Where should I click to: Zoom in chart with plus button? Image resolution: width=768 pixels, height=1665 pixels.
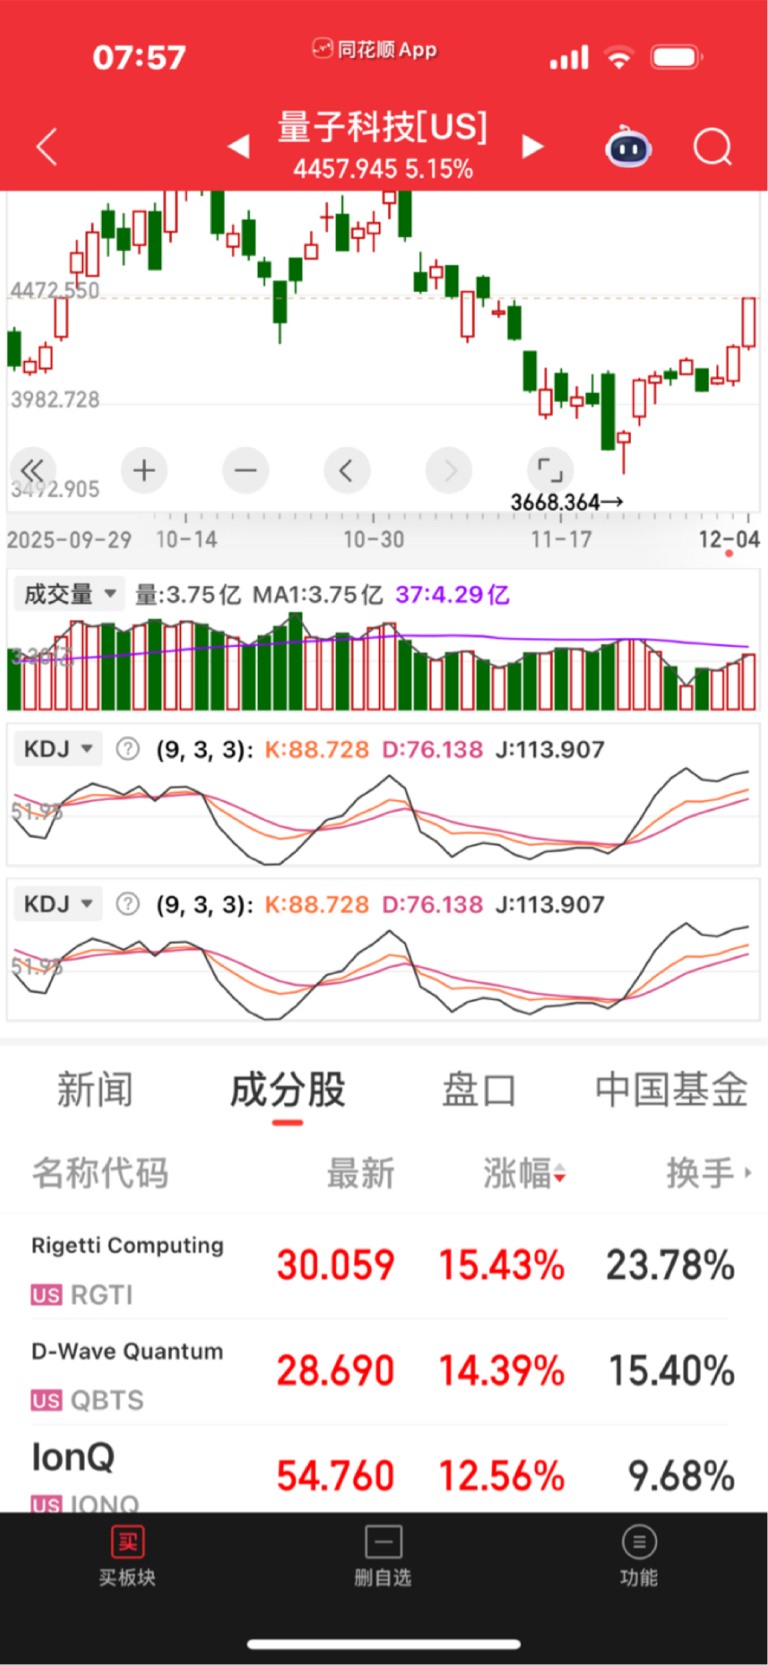click(x=144, y=470)
